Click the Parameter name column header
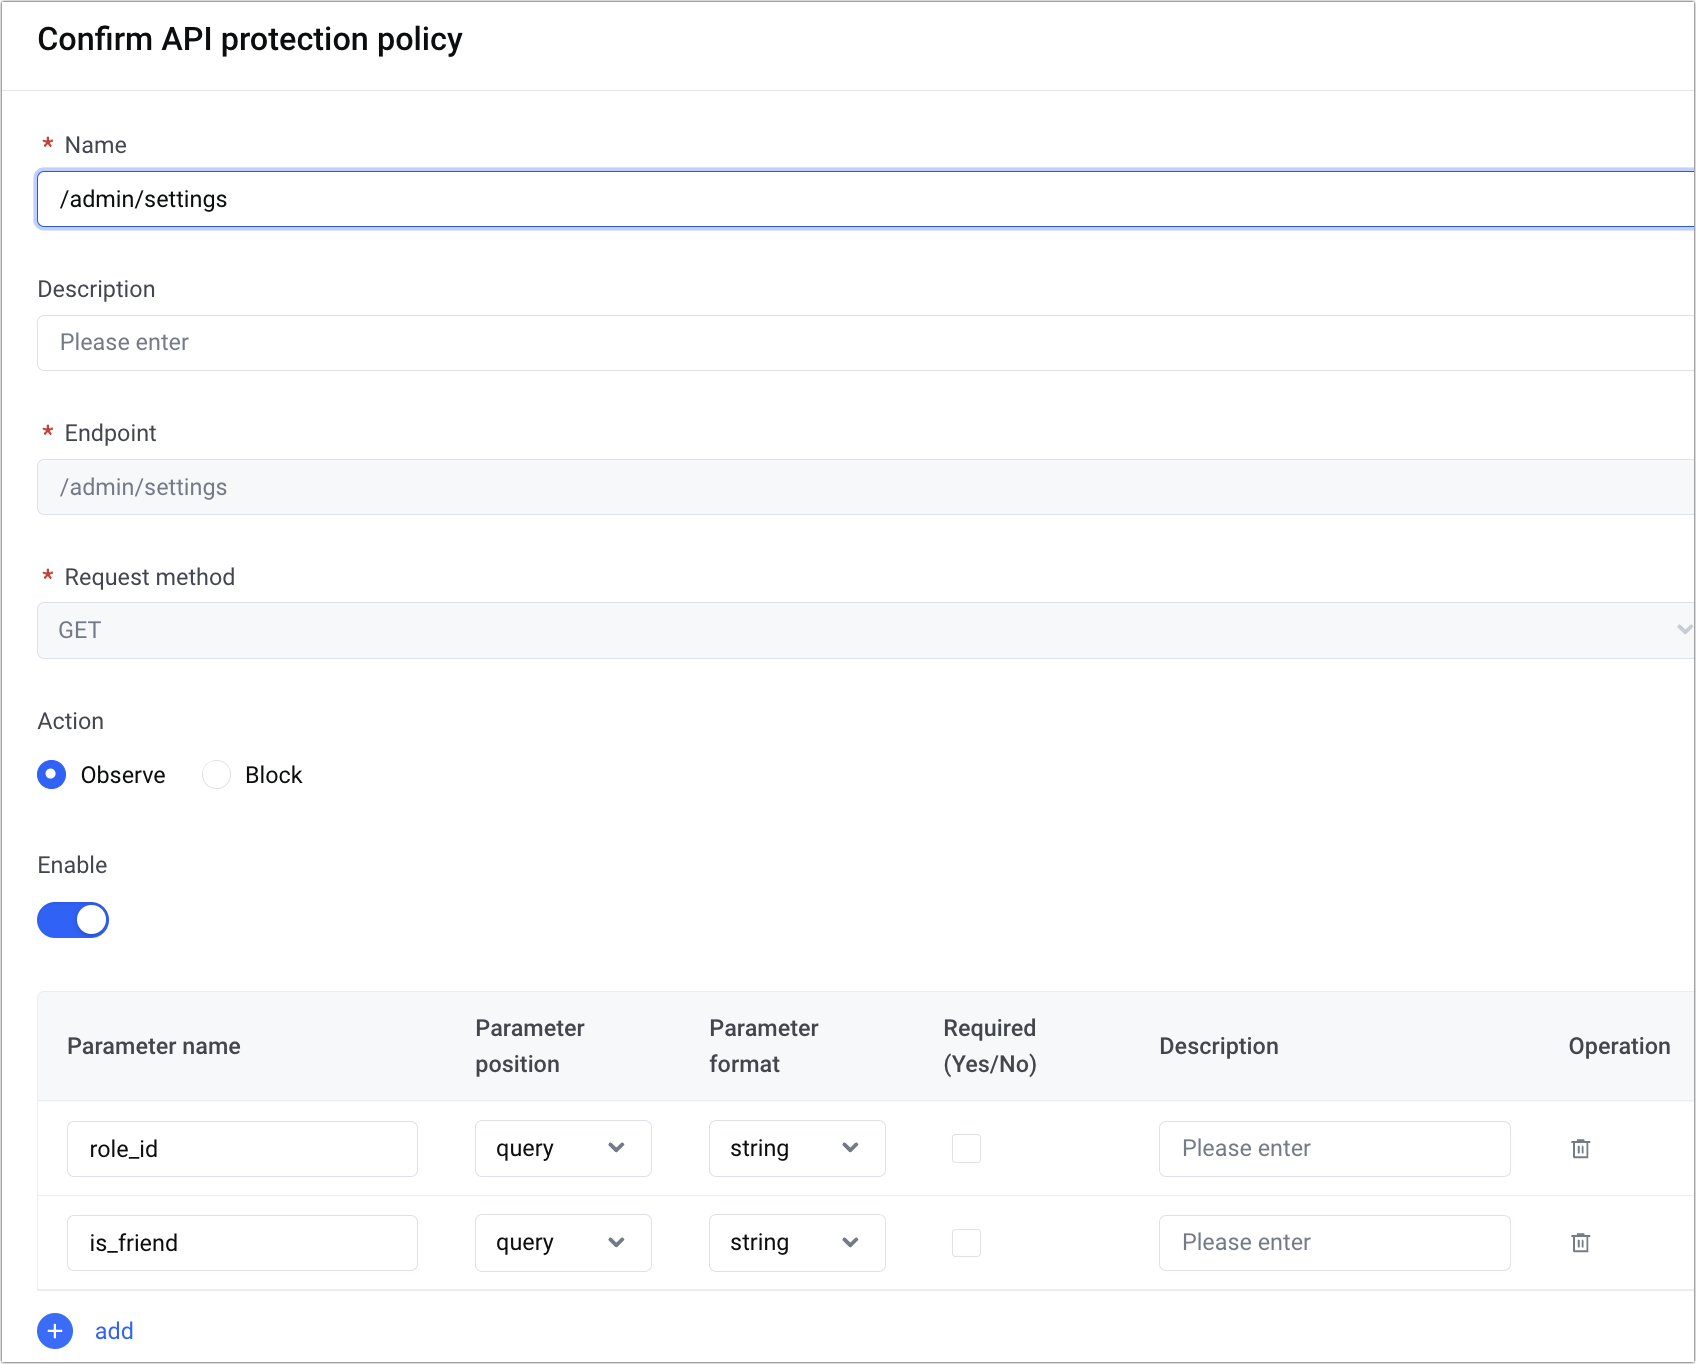 tap(154, 1046)
